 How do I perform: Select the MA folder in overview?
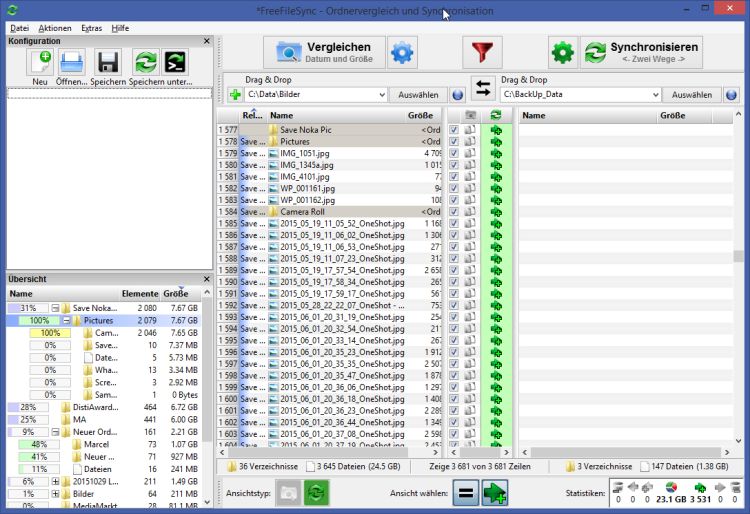pyautogui.click(x=104, y=419)
